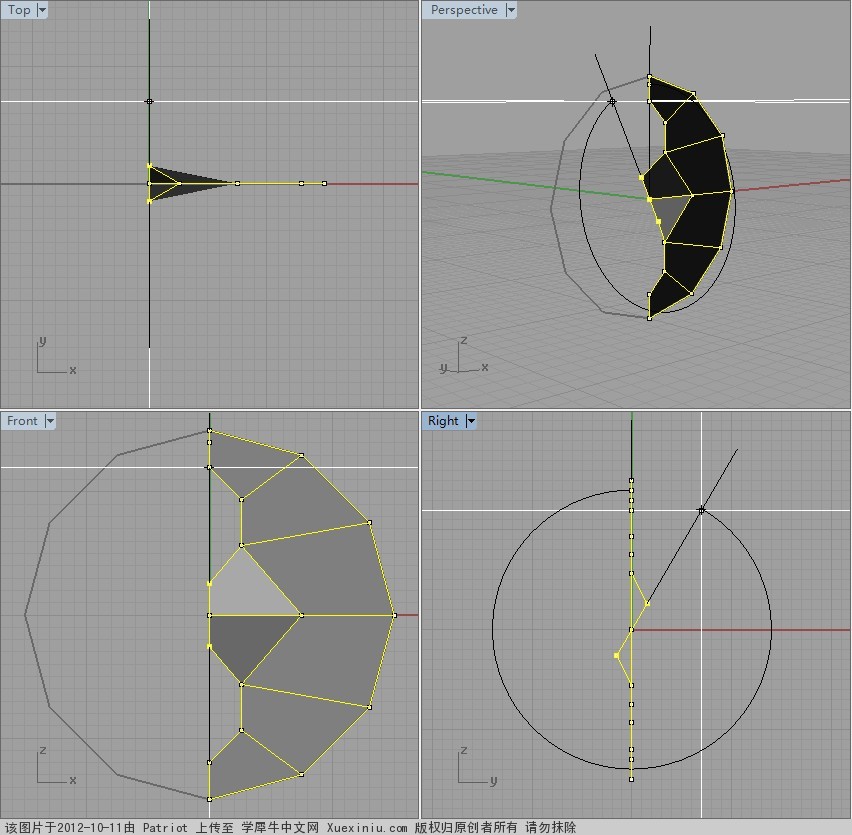This screenshot has height=835, width=852.
Task: Select the light gray triangular face in Front view
Action: click(247, 589)
